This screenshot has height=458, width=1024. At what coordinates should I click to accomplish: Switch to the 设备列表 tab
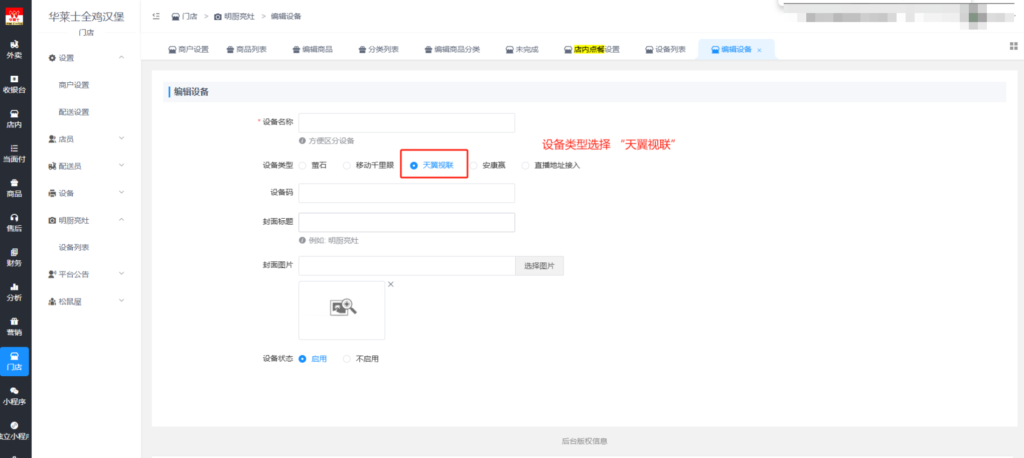665,50
